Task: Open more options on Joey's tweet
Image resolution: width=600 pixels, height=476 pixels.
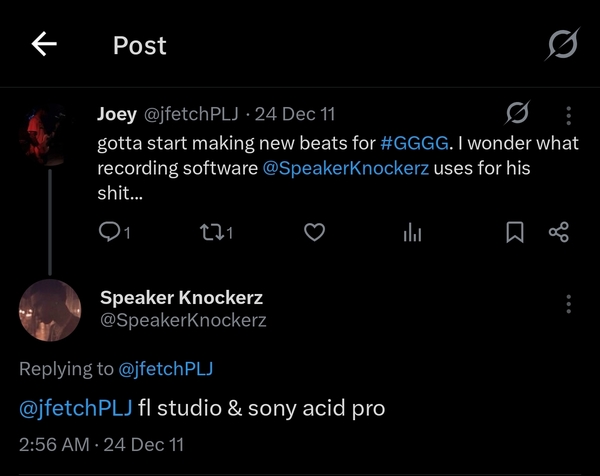Action: (x=569, y=116)
